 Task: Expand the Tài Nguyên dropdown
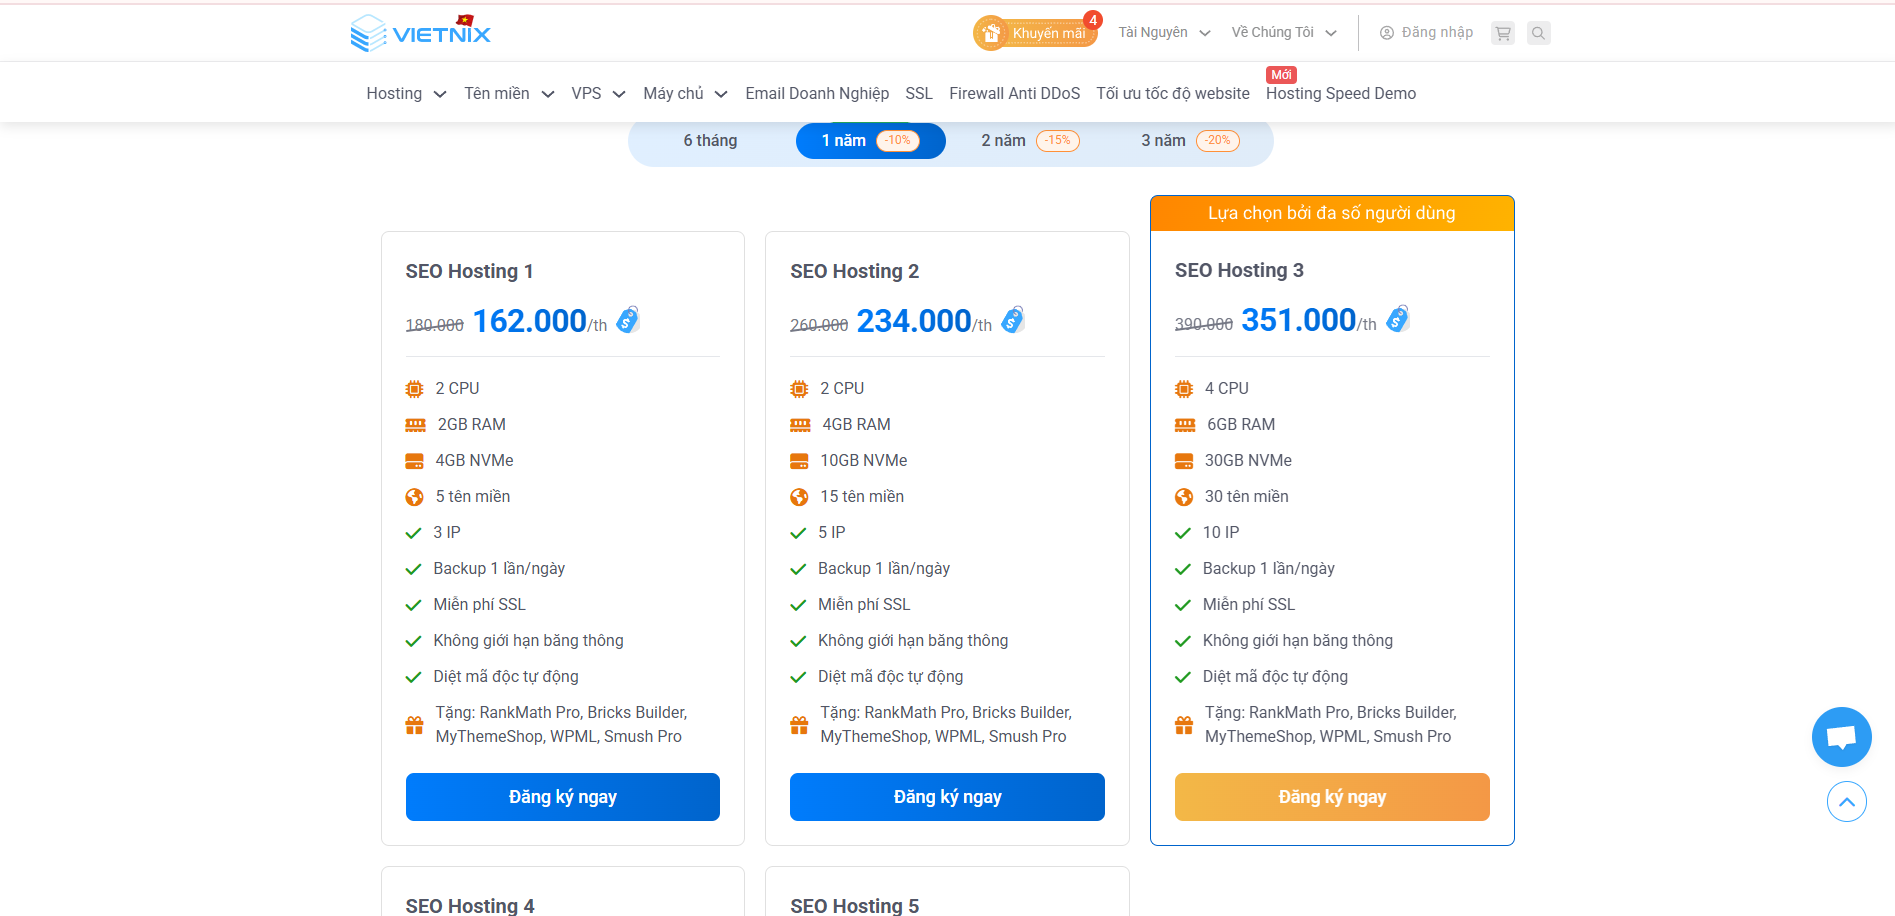[1164, 33]
